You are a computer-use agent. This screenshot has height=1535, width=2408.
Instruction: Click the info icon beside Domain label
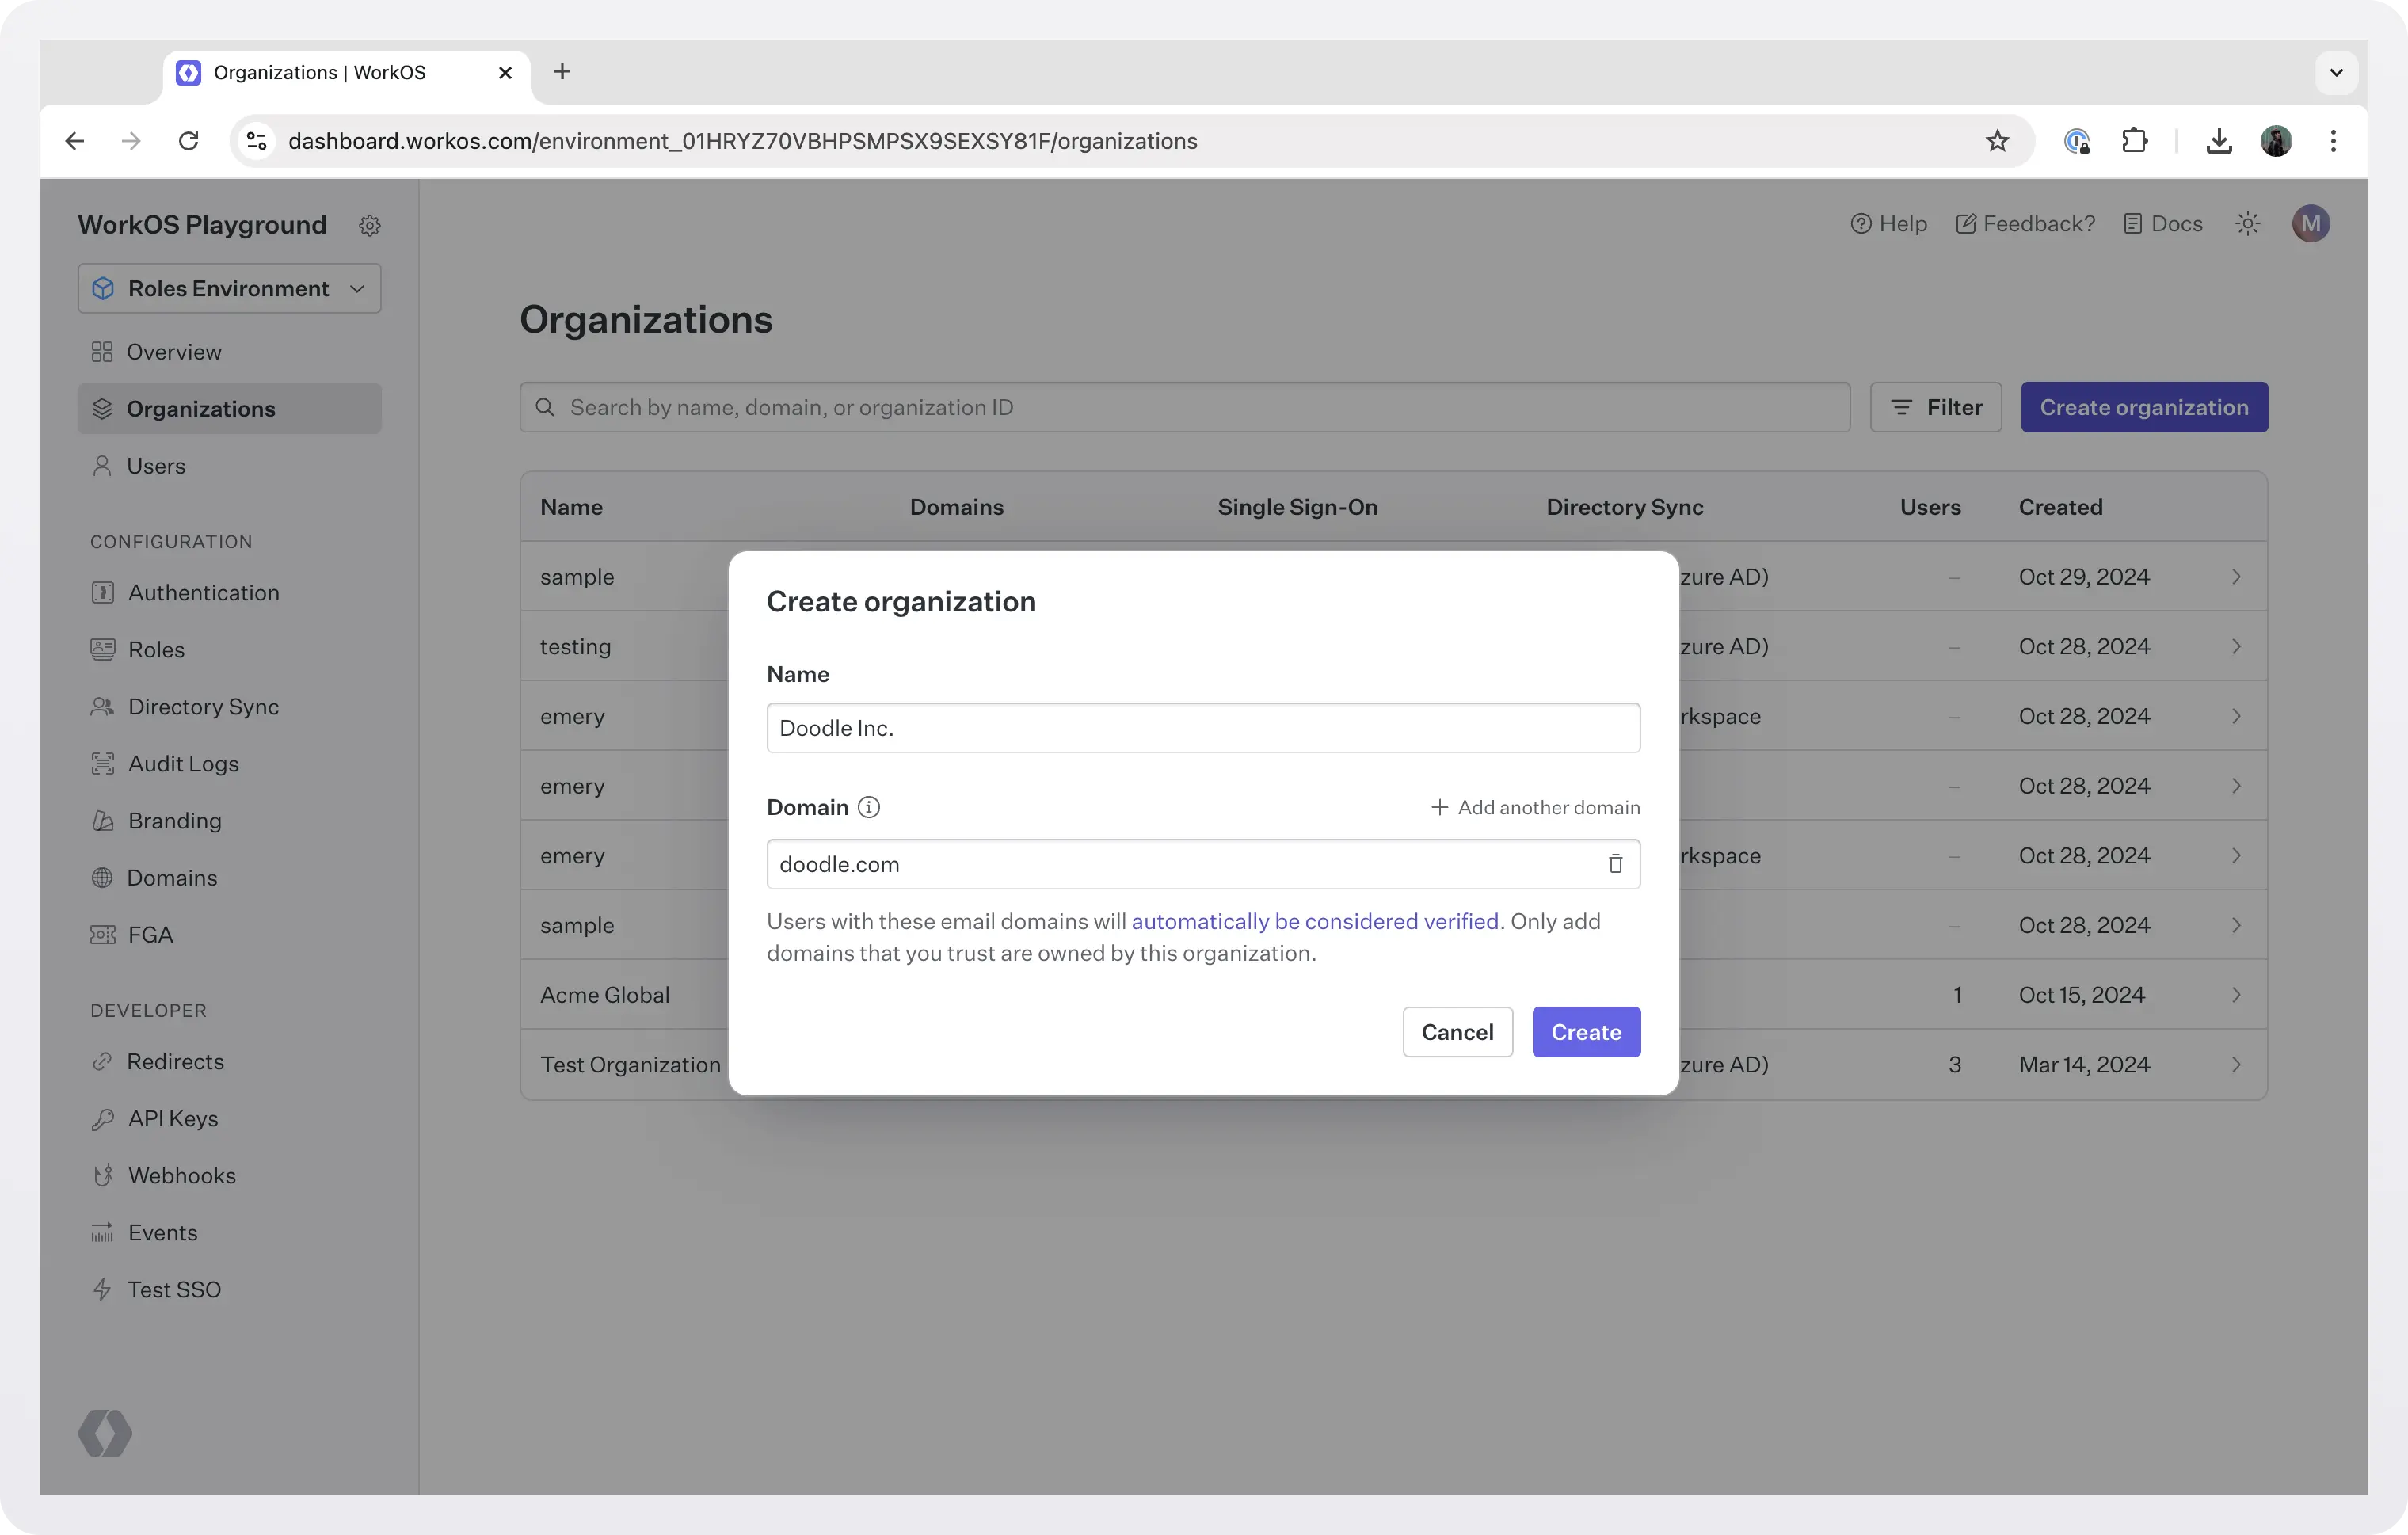(869, 807)
